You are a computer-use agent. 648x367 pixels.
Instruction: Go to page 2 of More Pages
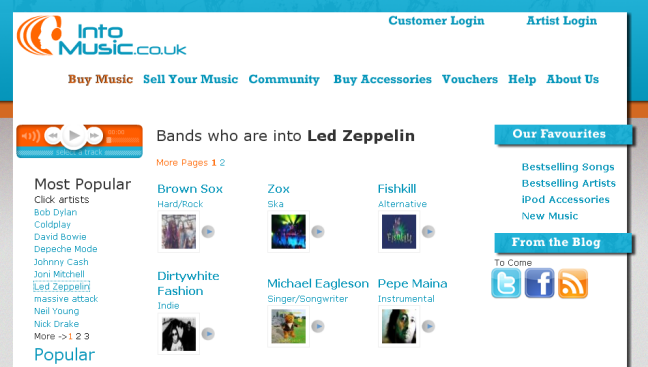coord(222,162)
